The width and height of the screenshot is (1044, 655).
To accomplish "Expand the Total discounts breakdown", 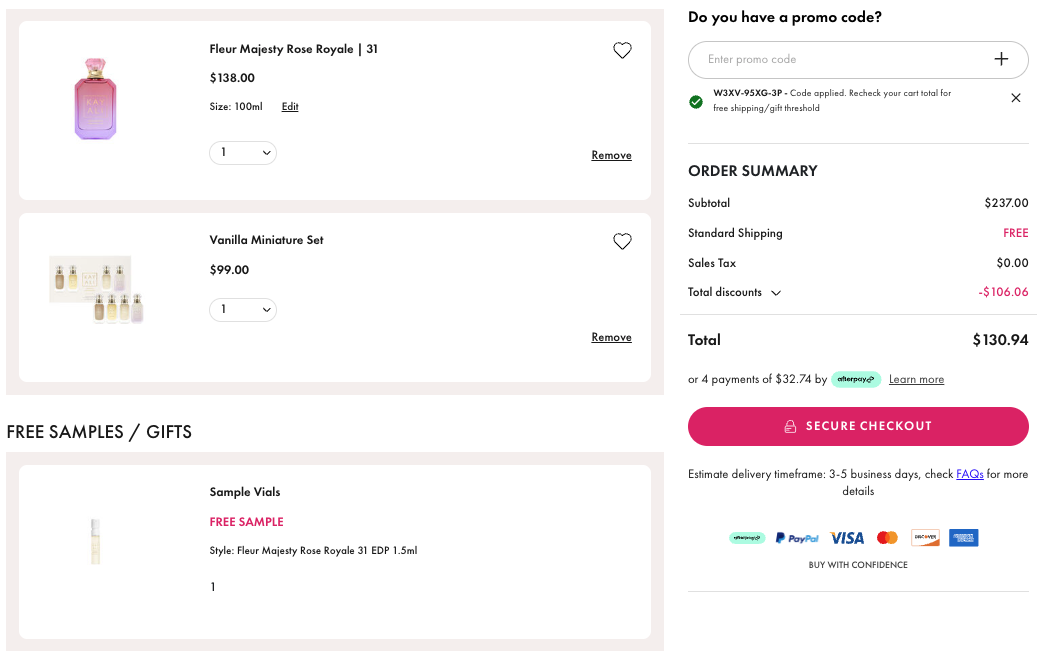I will click(776, 293).
